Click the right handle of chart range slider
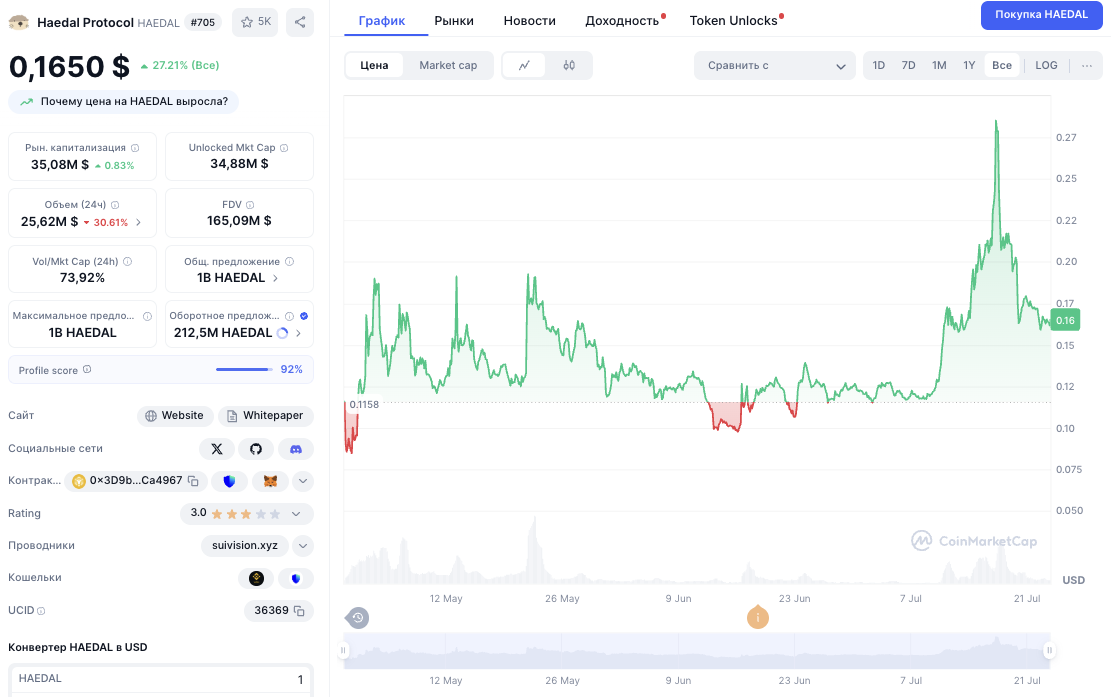The height and width of the screenshot is (697, 1111). 1049,651
